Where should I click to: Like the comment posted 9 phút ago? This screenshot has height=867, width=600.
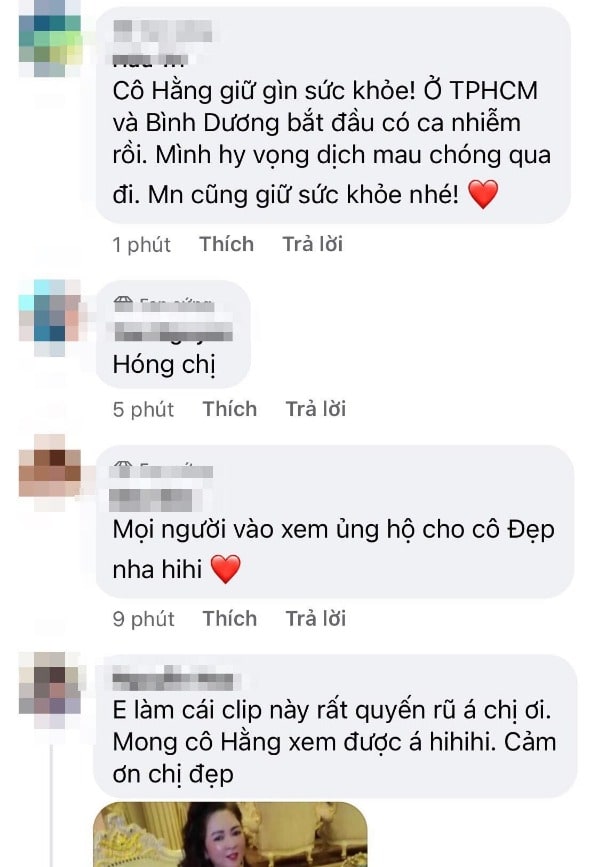point(230,618)
